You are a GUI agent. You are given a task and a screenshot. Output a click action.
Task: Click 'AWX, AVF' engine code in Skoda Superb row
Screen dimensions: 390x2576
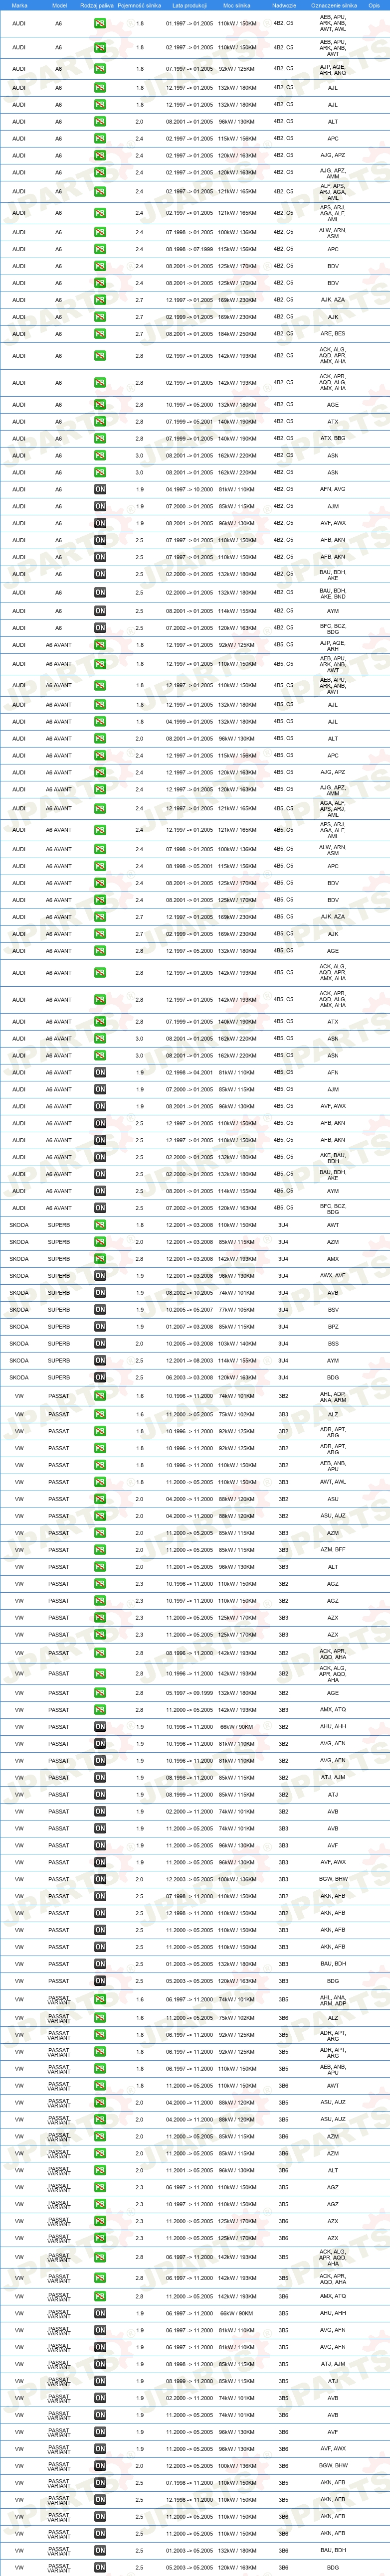(x=333, y=1276)
